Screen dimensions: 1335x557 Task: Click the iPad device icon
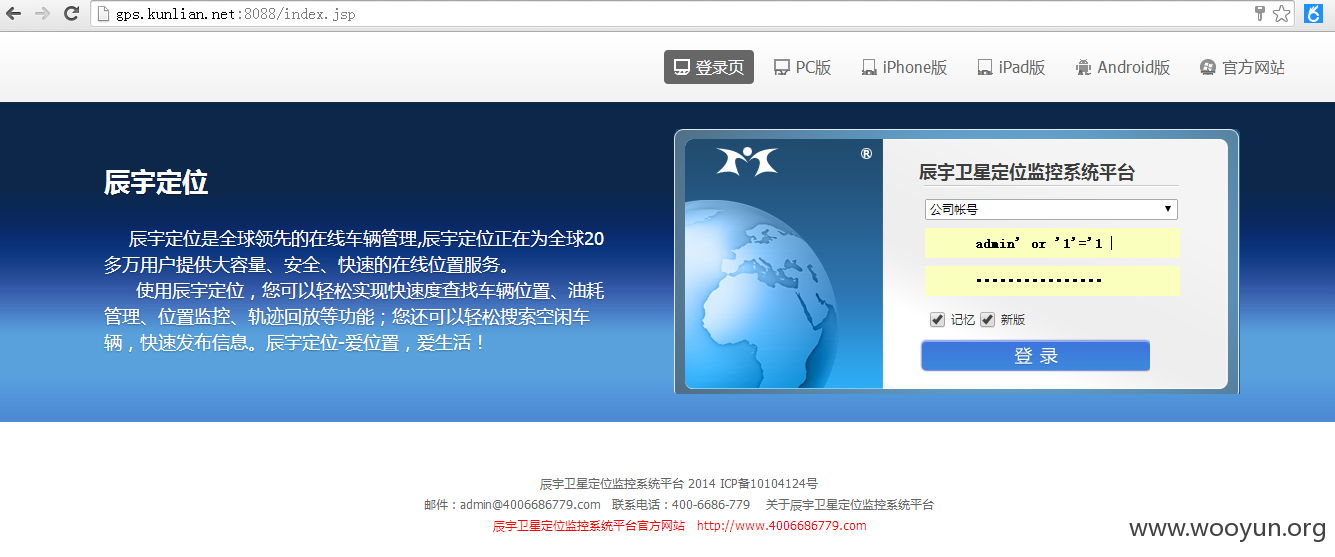click(x=985, y=68)
